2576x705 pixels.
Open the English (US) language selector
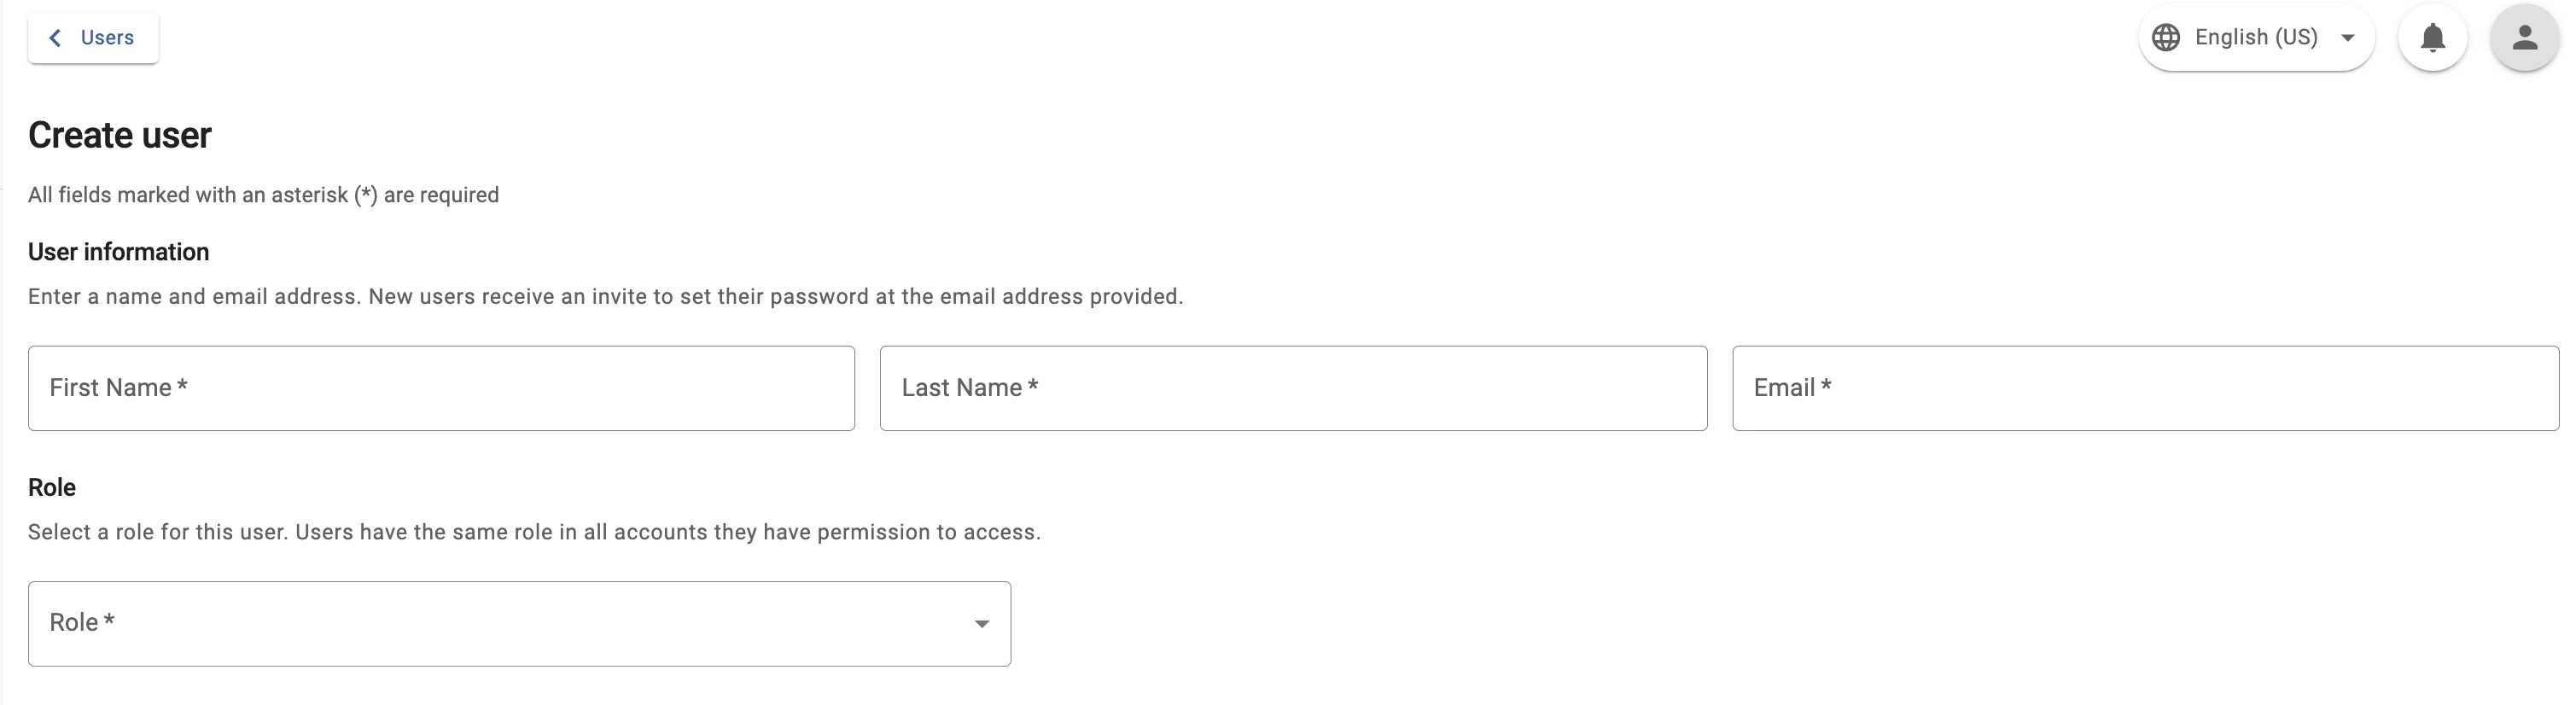click(2255, 38)
